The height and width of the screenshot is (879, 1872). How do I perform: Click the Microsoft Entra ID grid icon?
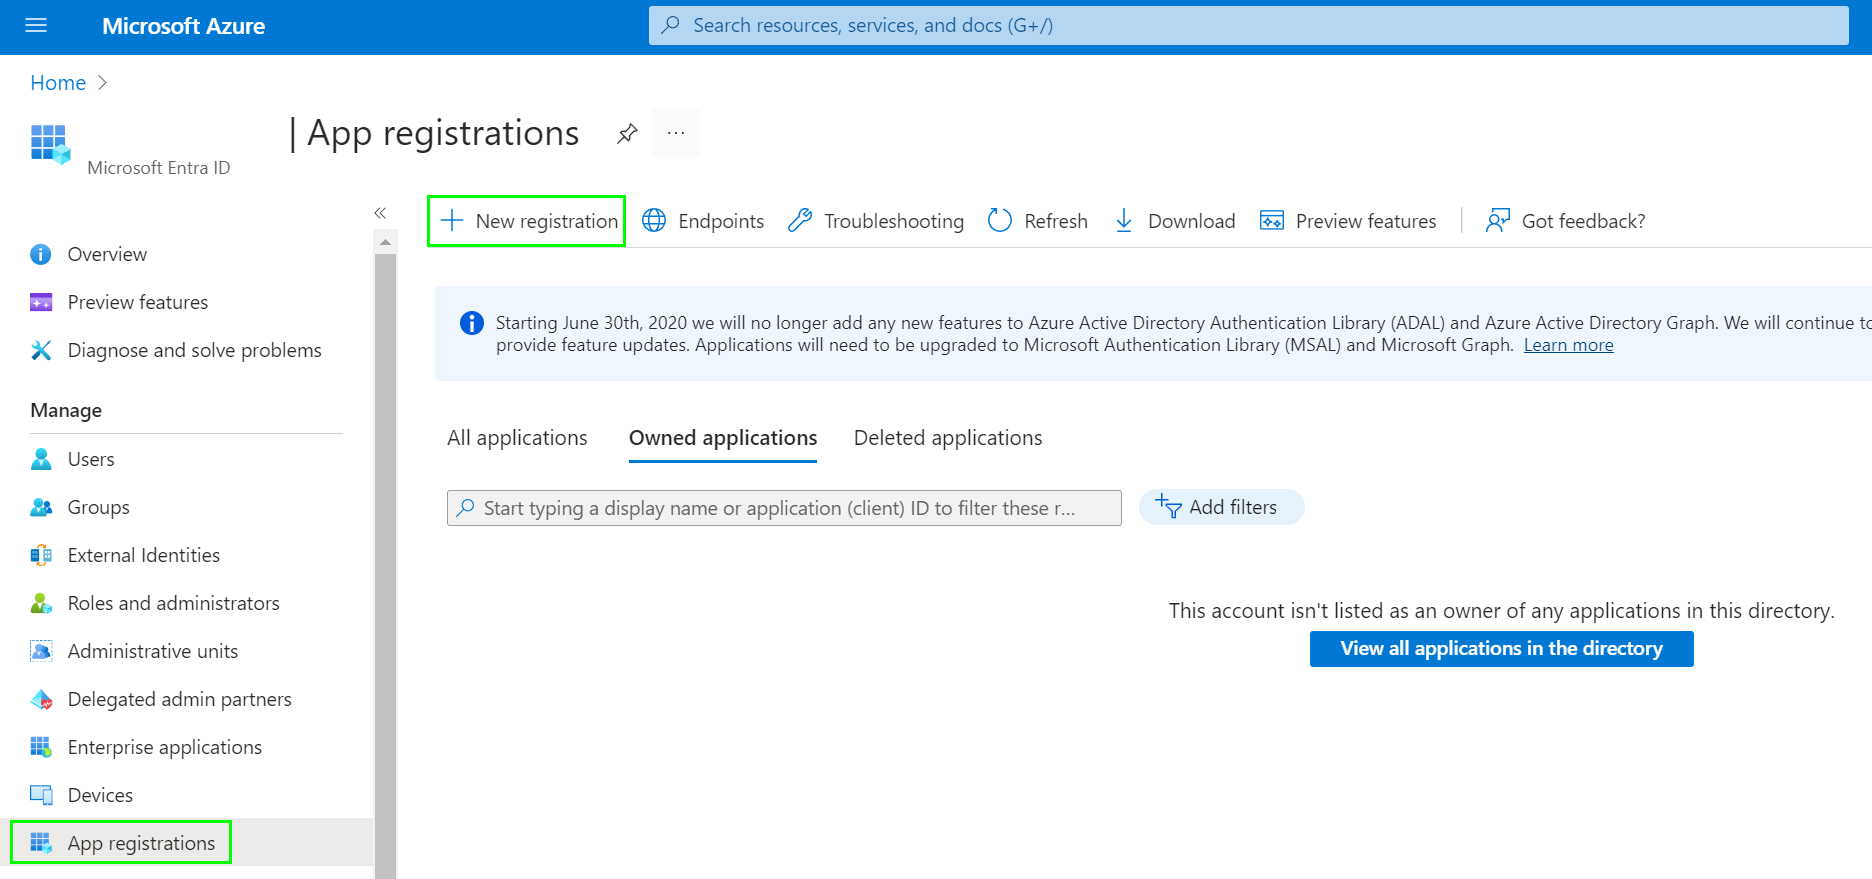point(50,144)
